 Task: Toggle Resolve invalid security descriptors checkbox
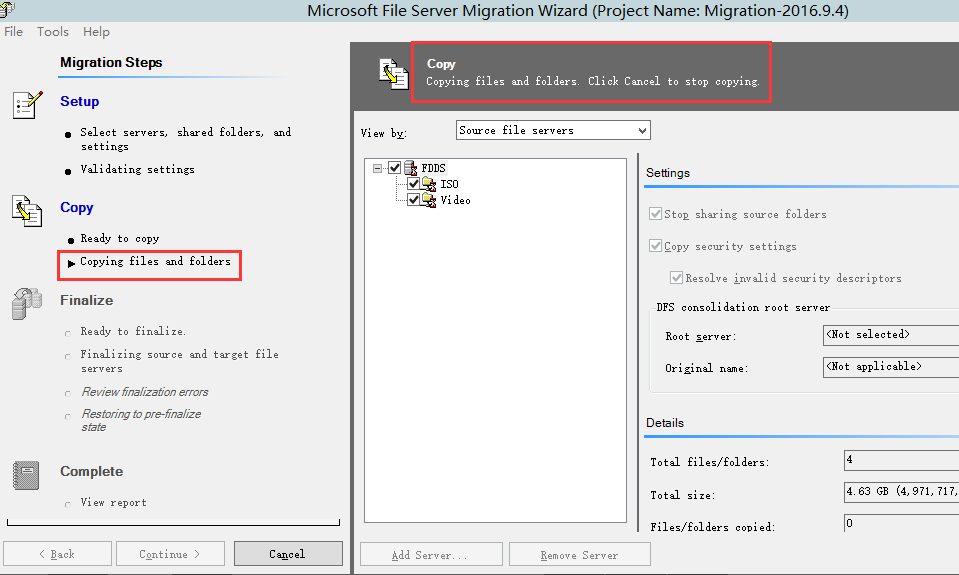click(676, 278)
